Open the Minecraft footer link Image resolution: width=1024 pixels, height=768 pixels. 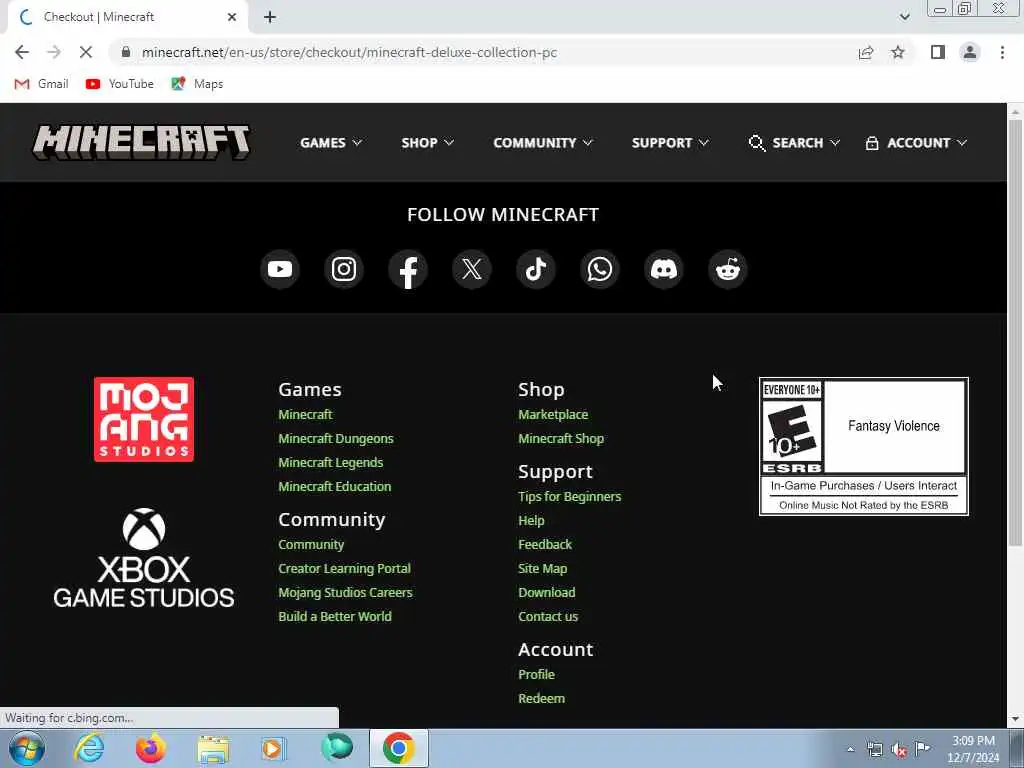[x=305, y=415]
